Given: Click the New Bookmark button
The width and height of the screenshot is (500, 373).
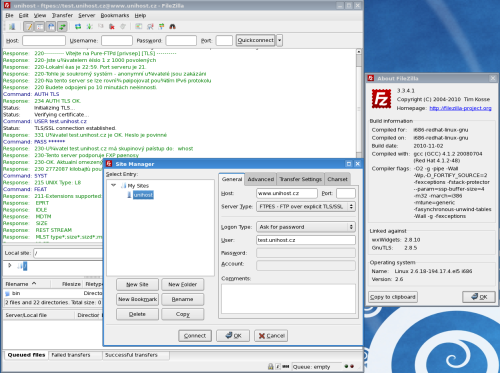Looking at the screenshot, I should click(137, 299).
